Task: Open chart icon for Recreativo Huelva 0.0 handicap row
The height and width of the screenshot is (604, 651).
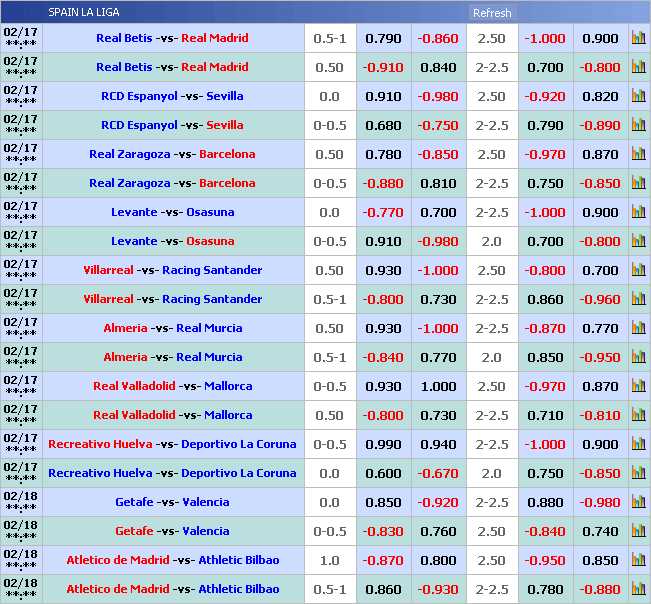Action: click(638, 473)
